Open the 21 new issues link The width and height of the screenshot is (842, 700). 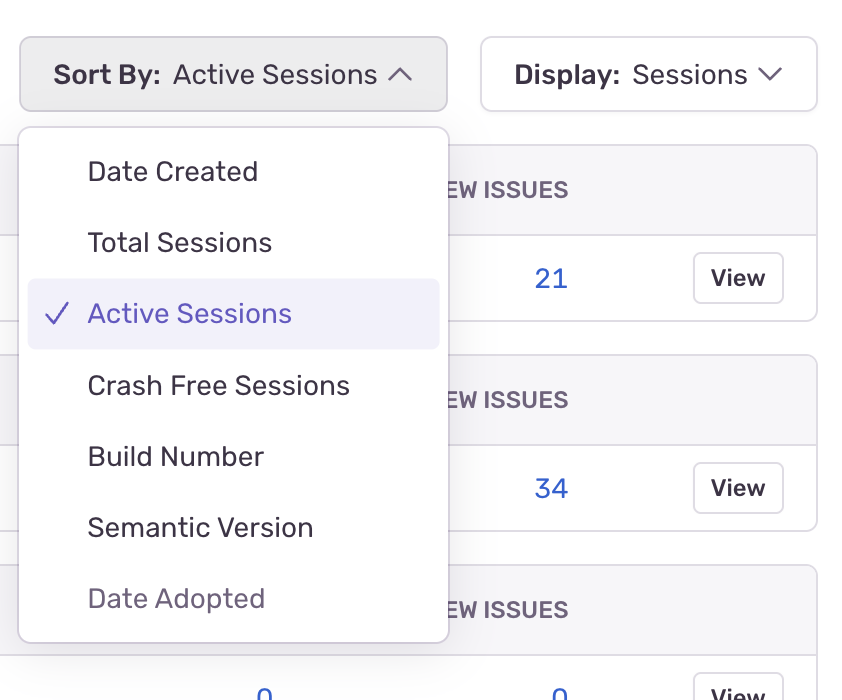pyautogui.click(x=551, y=278)
